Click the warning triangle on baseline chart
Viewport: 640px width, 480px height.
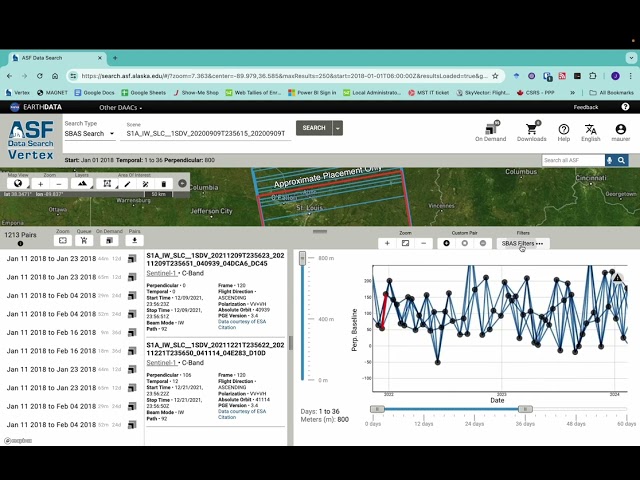[618, 278]
